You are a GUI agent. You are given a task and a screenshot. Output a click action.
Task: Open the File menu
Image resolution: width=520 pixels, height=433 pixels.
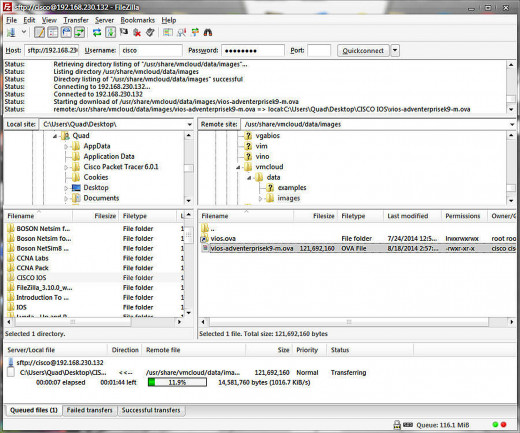(x=11, y=20)
